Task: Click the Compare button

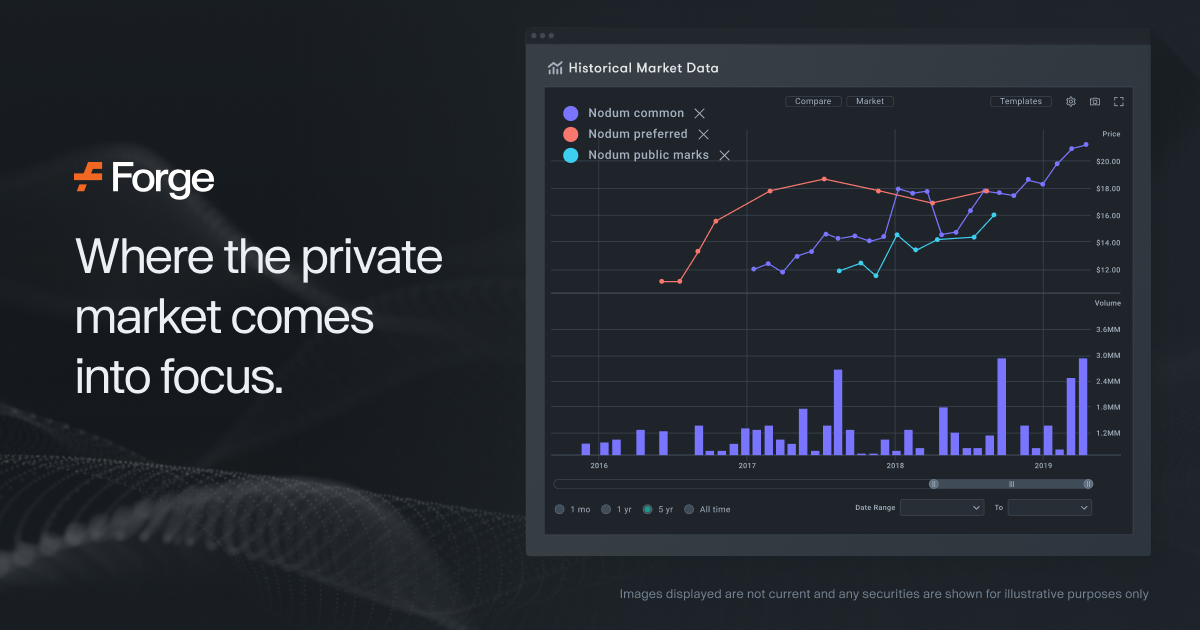Action: [813, 102]
